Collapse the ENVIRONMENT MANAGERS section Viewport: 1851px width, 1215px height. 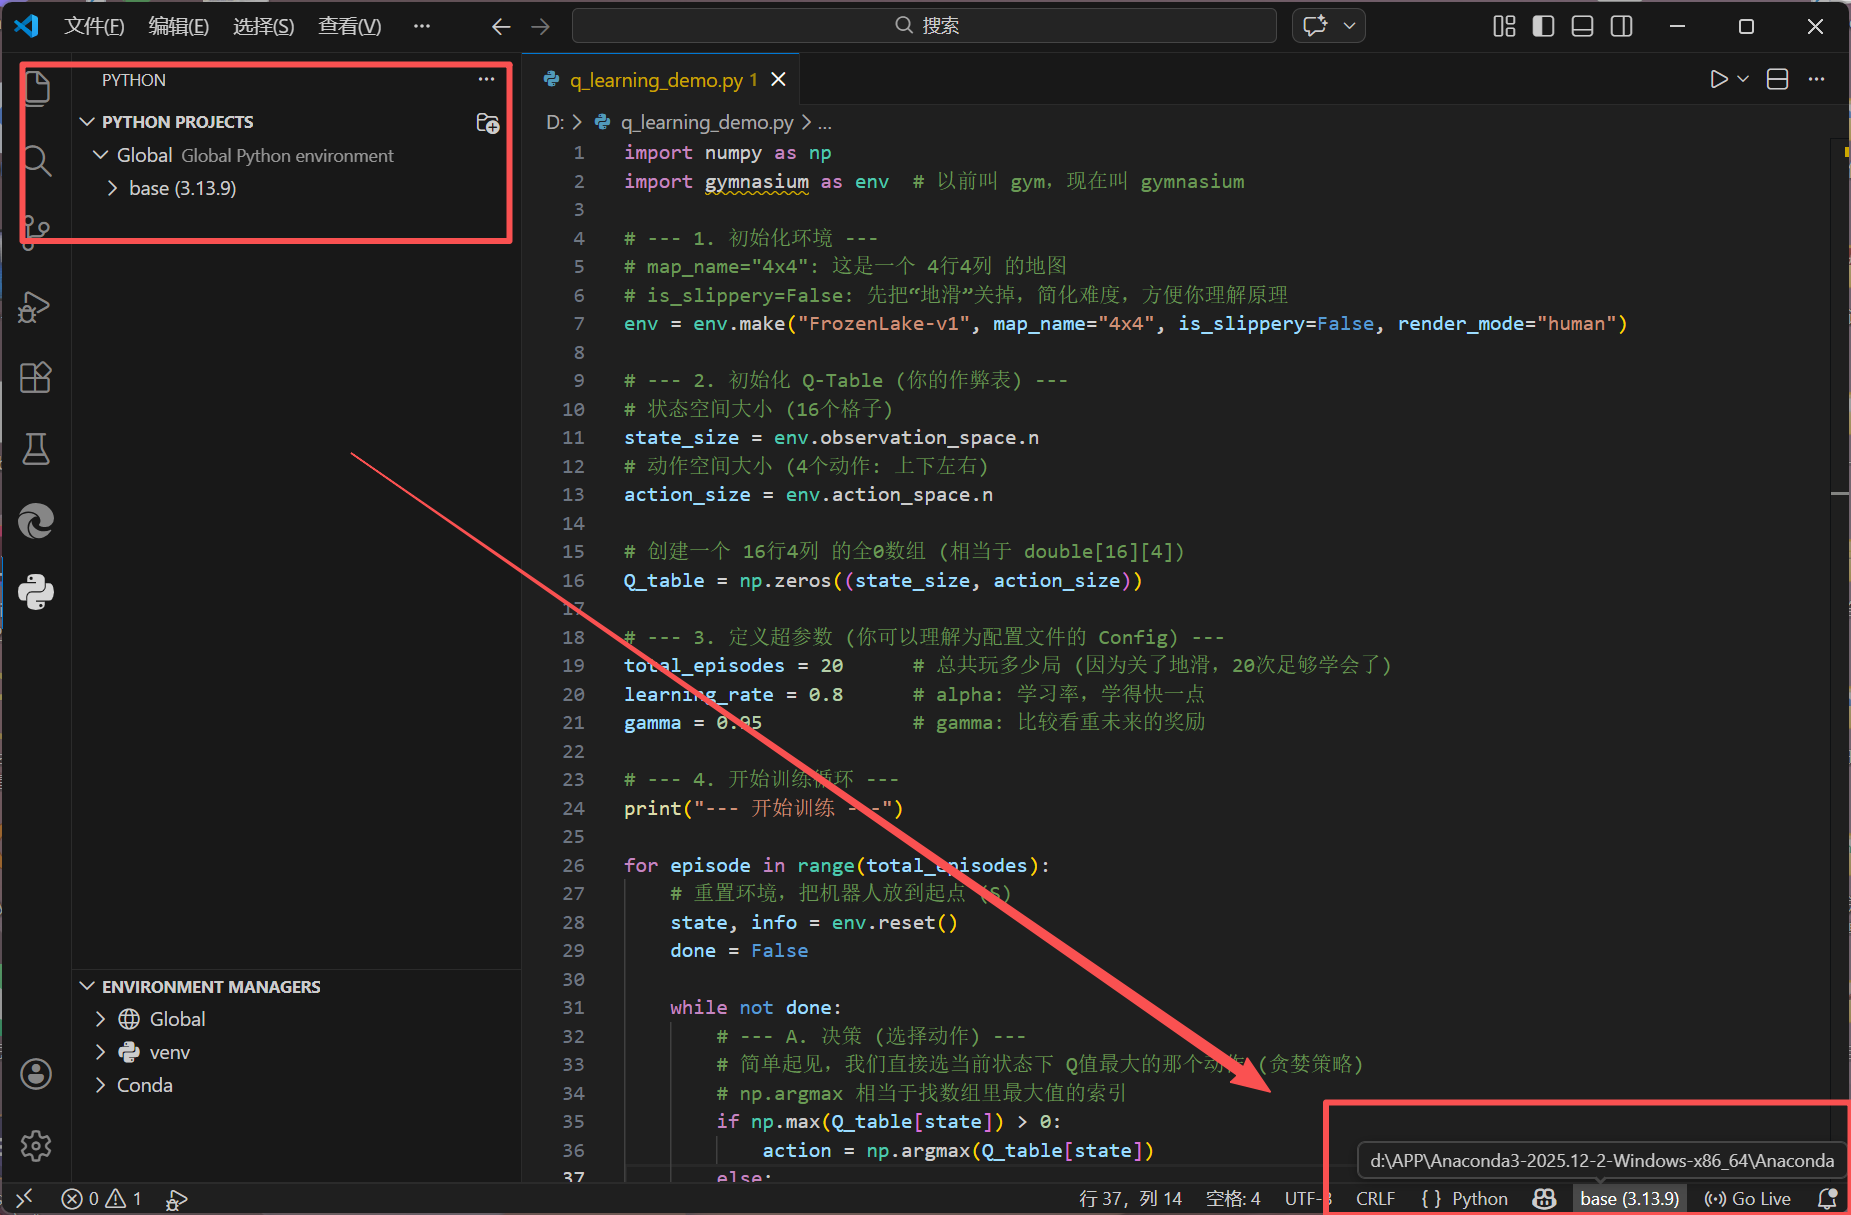(x=88, y=987)
